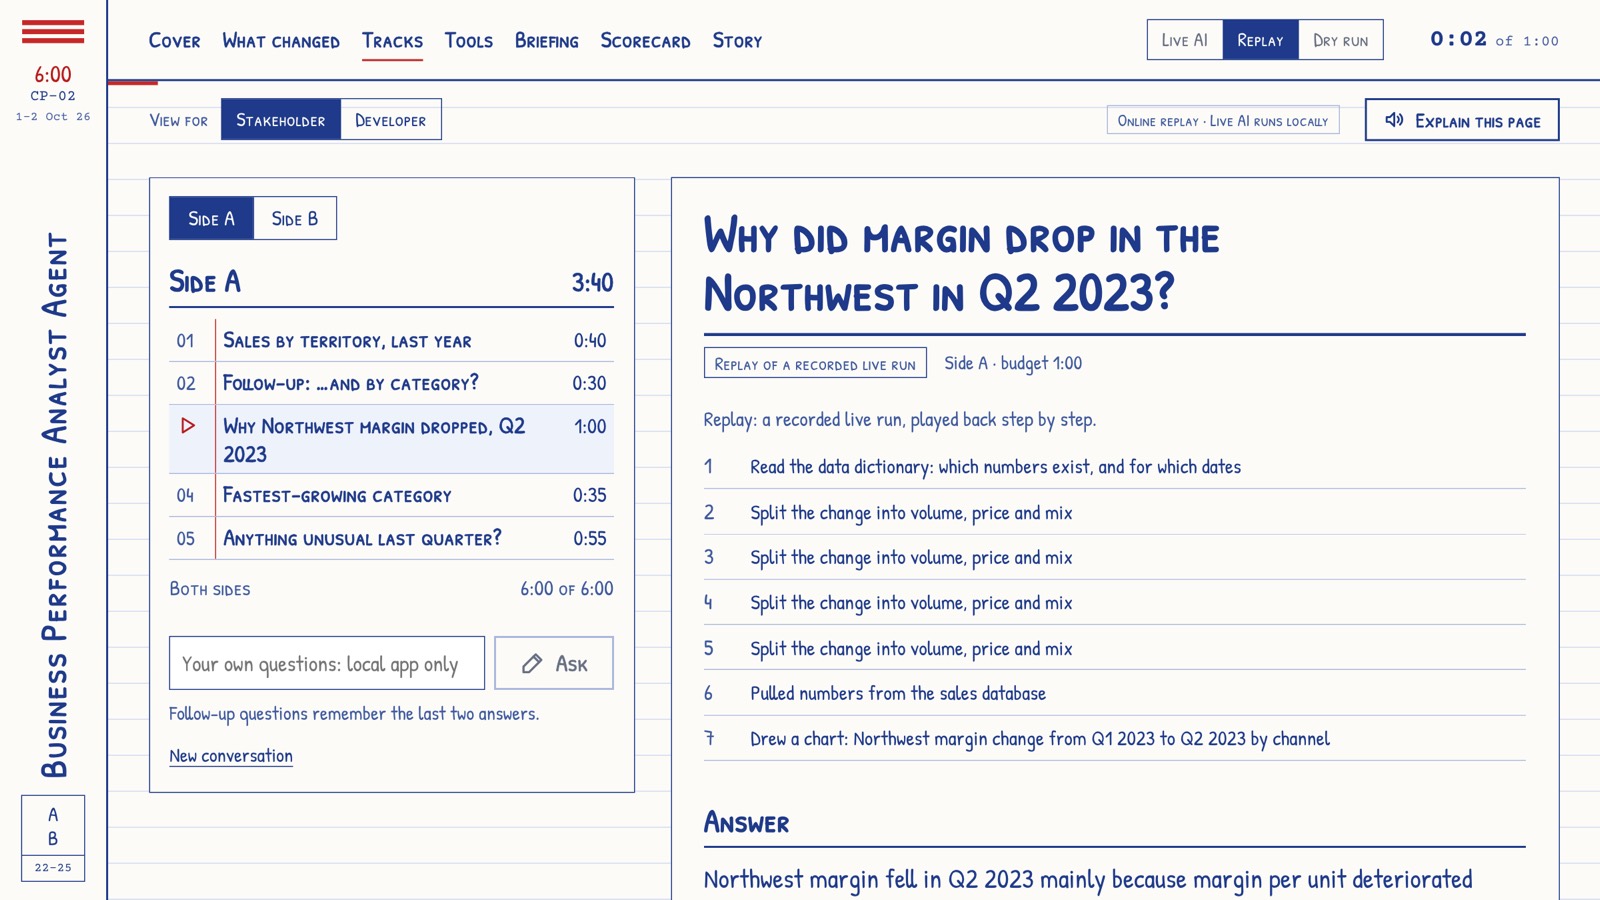Select track 04 Fastest-growing category
Viewport: 1600px width, 900px height.
point(391,495)
